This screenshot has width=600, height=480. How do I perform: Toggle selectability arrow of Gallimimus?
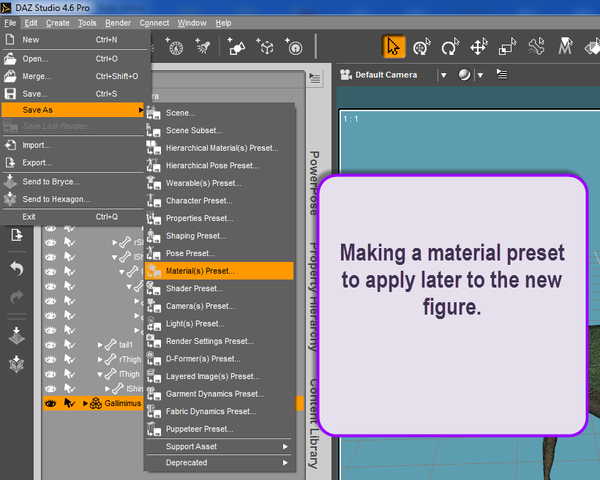(69, 403)
